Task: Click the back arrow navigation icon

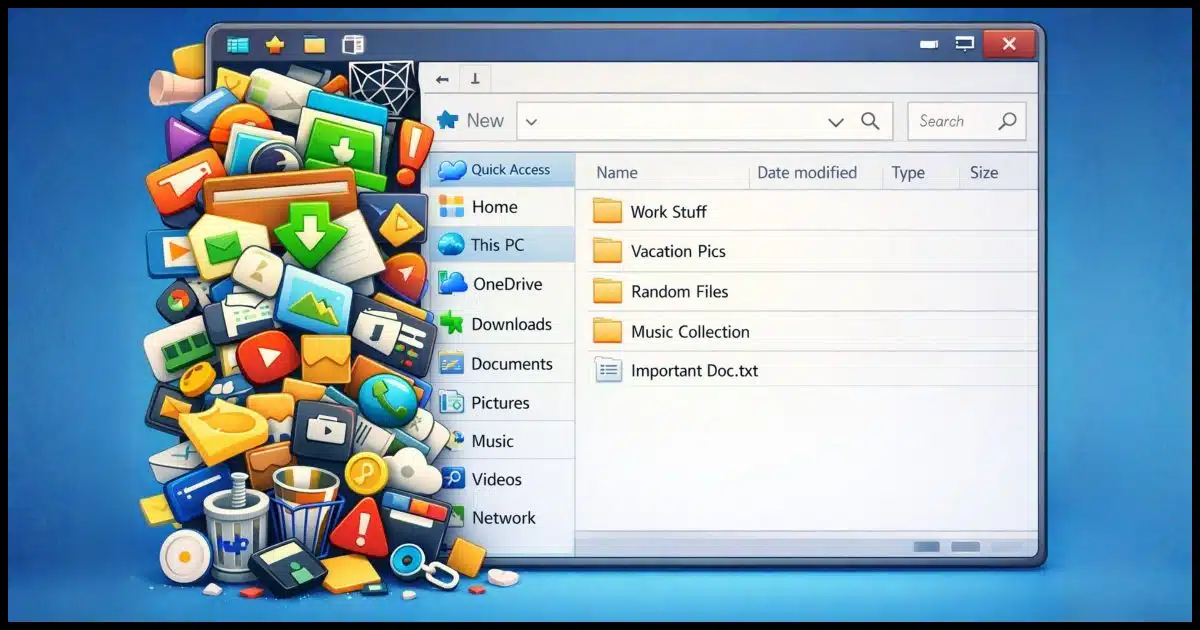Action: [x=440, y=78]
